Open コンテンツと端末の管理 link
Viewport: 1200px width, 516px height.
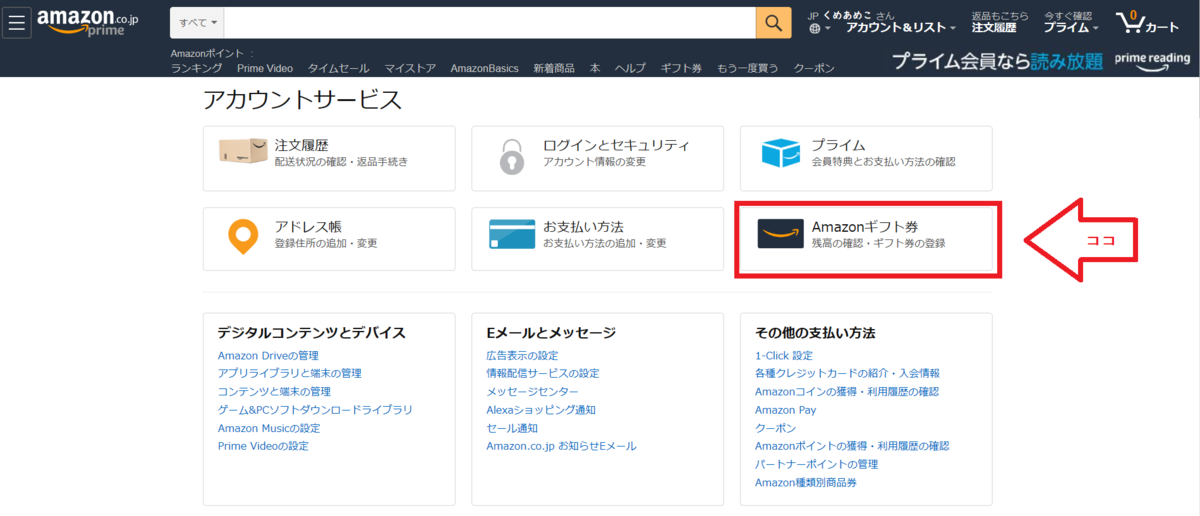click(274, 391)
